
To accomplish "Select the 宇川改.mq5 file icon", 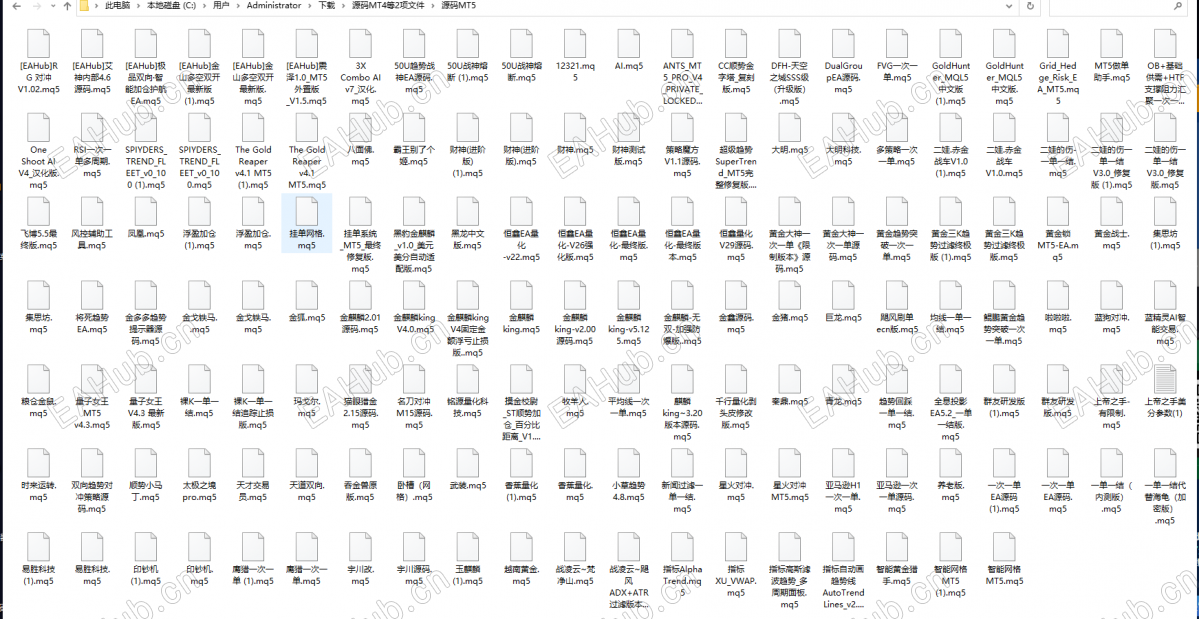I will point(361,546).
